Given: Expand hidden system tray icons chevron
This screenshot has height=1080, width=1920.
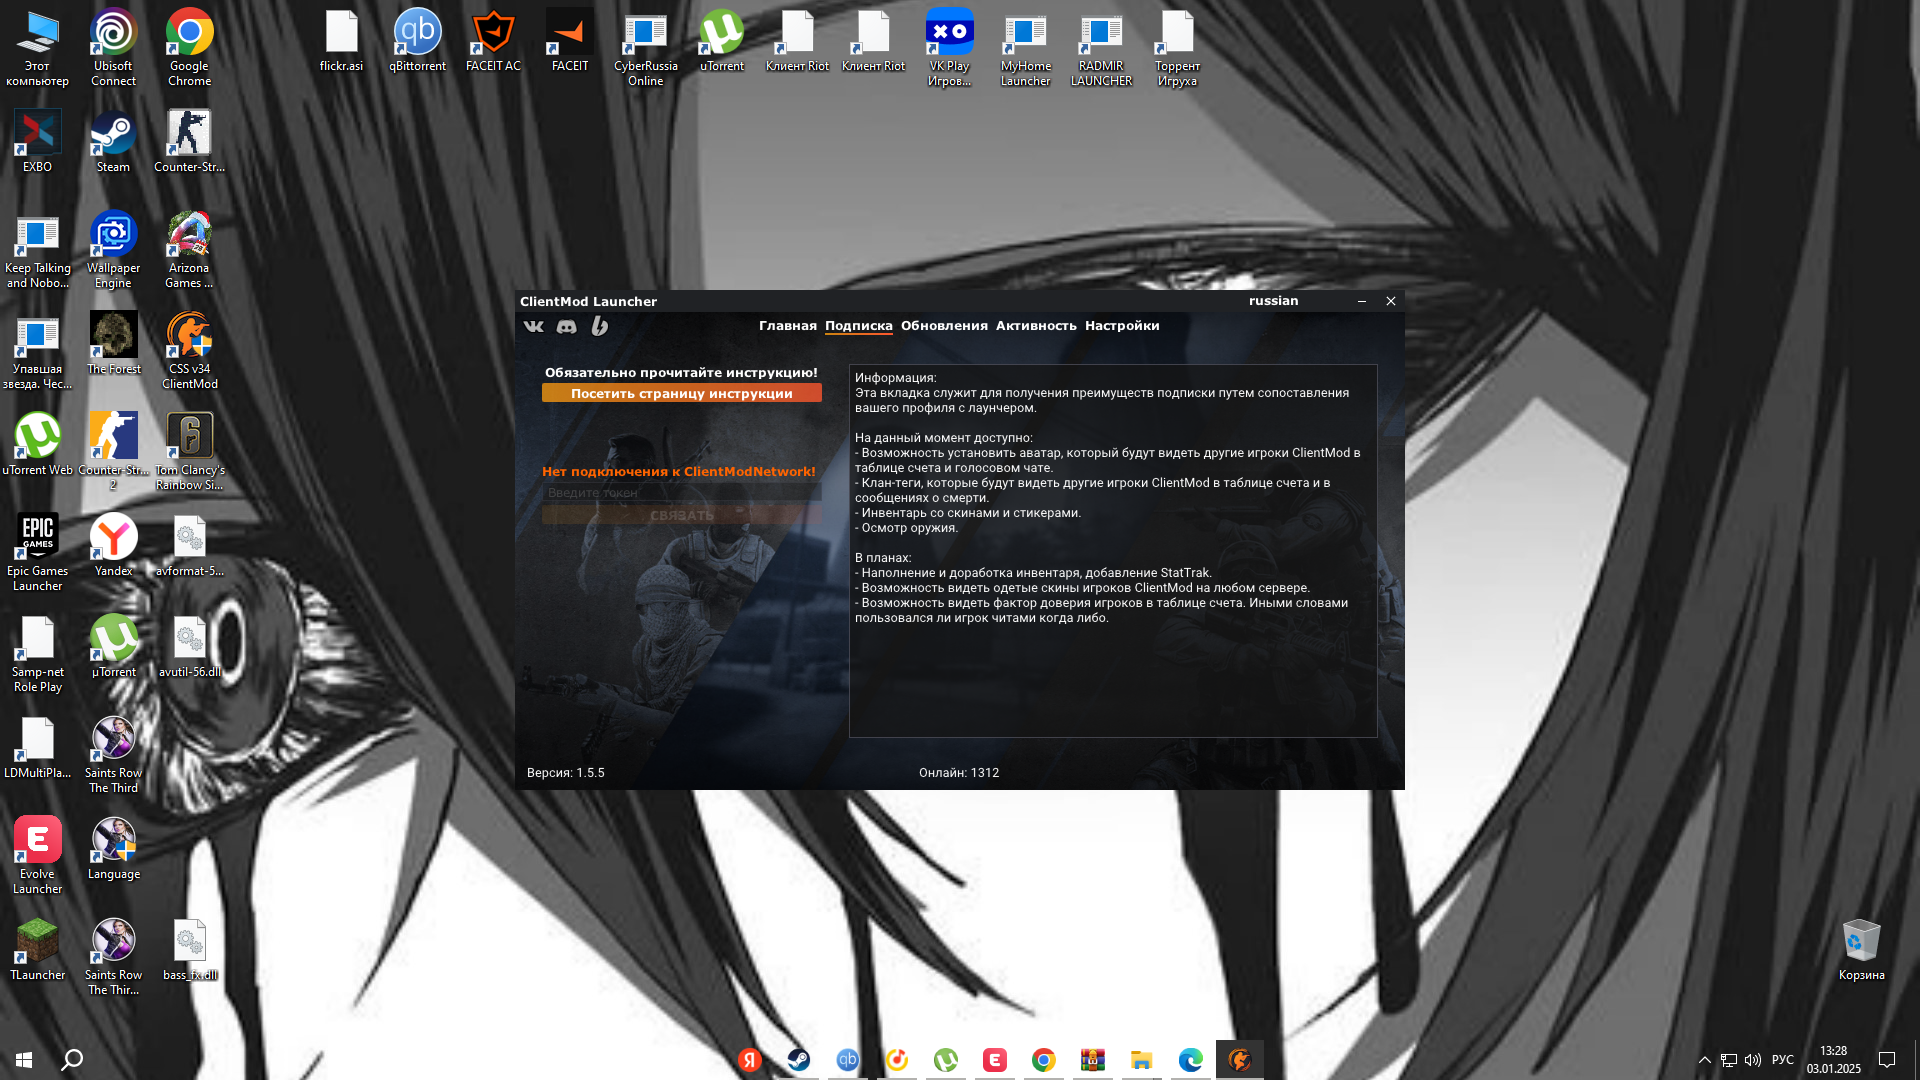Looking at the screenshot, I should [x=1704, y=1059].
